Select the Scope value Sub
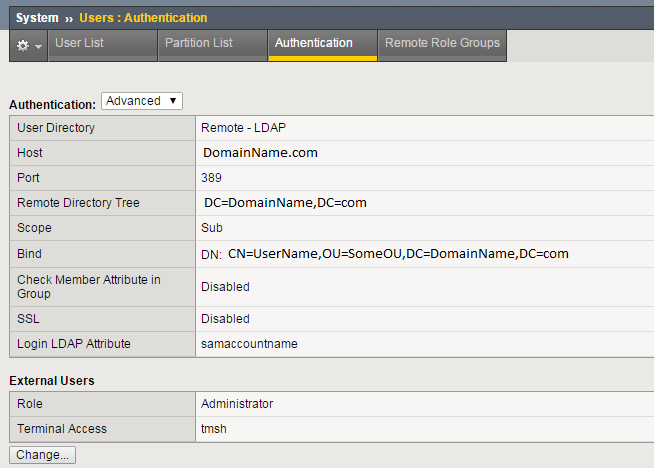The width and height of the screenshot is (654, 468). pos(211,228)
